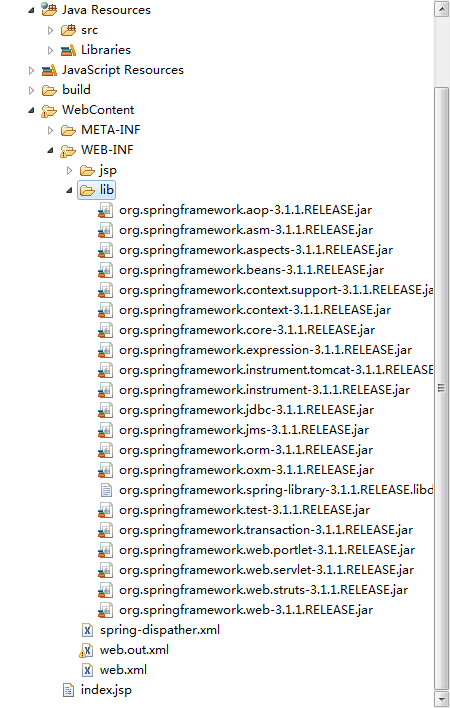The height and width of the screenshot is (708, 450).
Task: Select org.springframework.web.servlet-3.1.1.RELEASE.jar
Action: point(266,570)
